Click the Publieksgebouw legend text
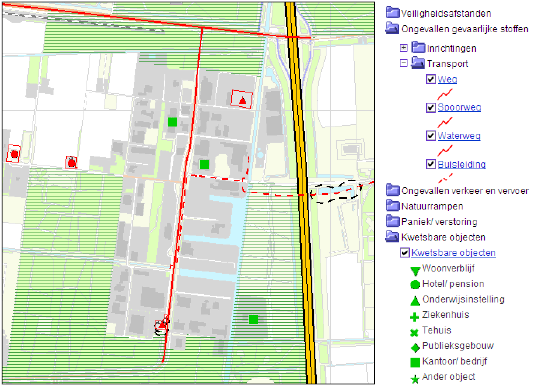This screenshot has height=388, width=536. (x=458, y=346)
